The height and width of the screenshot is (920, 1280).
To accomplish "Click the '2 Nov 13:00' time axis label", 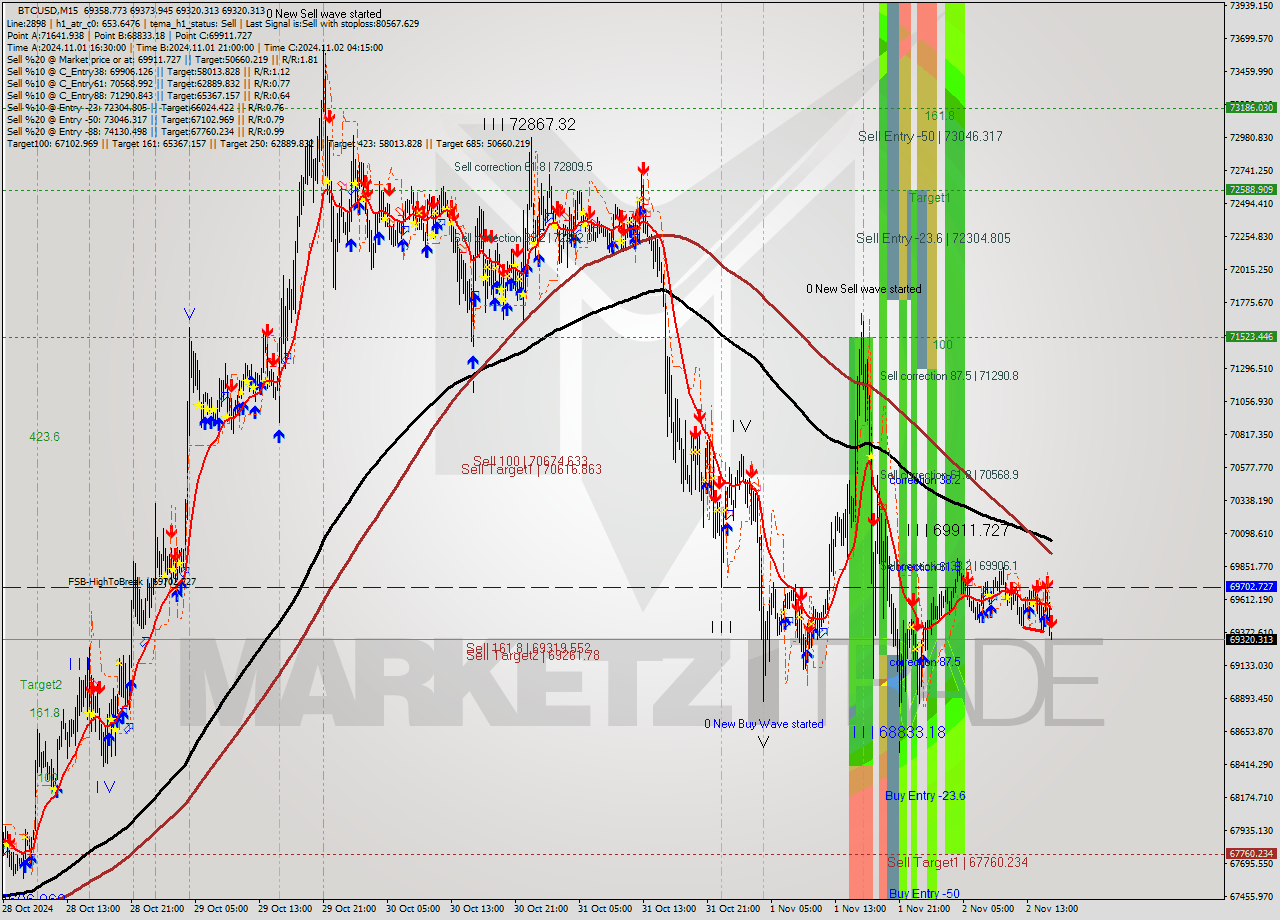I will point(1052,909).
